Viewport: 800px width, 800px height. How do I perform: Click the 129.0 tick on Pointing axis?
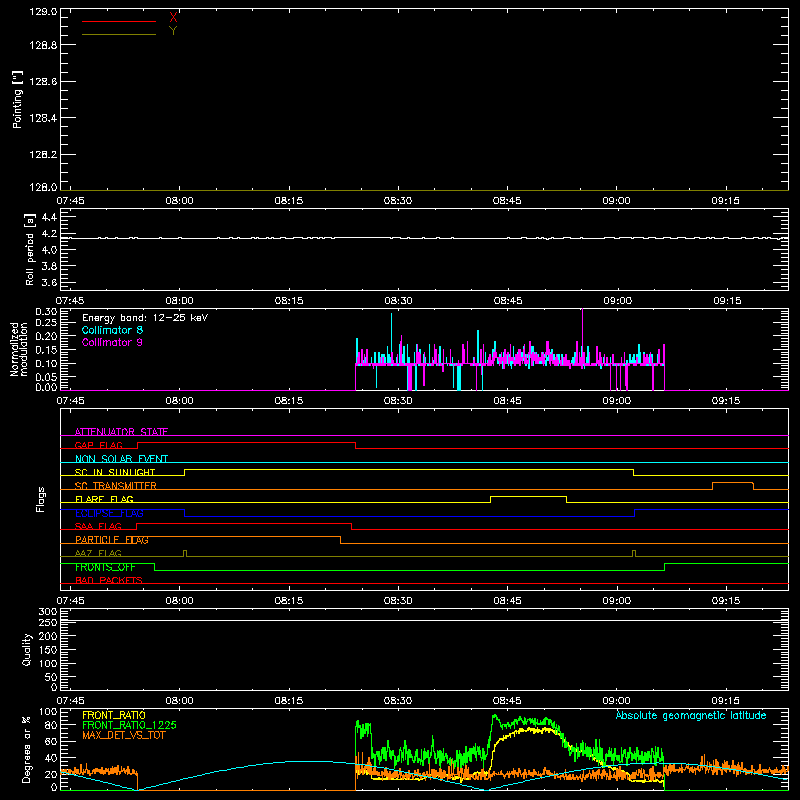[x=43, y=12]
